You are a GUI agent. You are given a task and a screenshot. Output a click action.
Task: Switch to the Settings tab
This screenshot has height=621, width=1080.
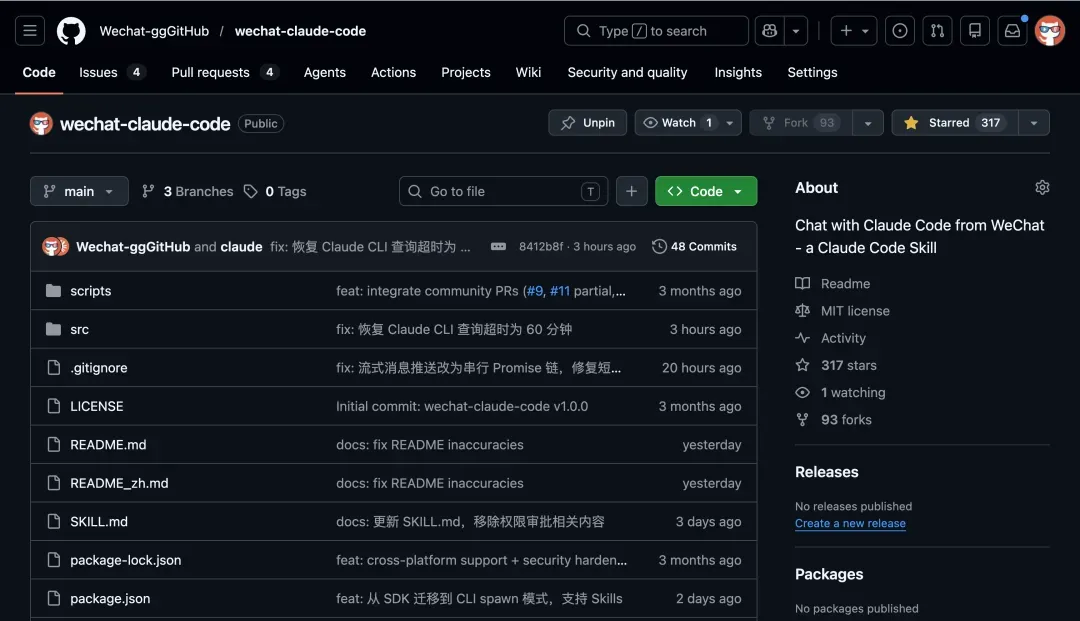pos(812,72)
